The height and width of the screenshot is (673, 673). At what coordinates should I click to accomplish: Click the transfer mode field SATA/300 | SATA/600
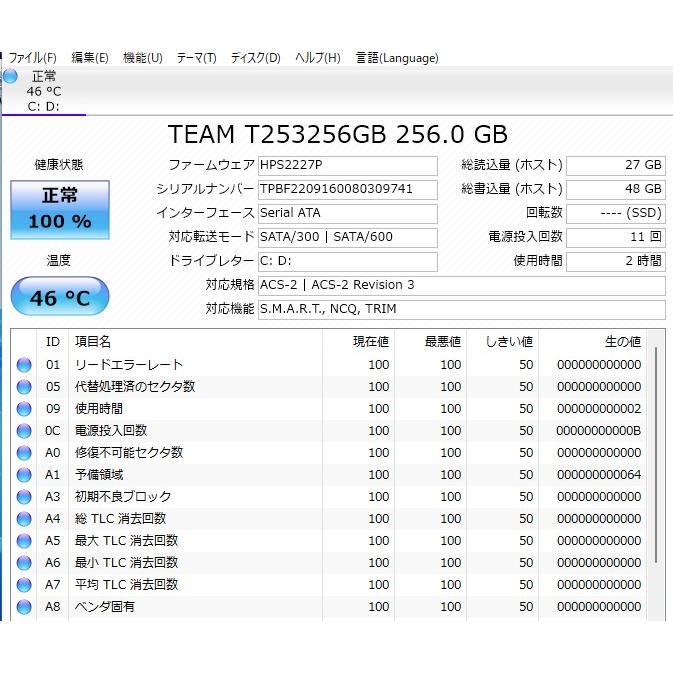coord(348,238)
